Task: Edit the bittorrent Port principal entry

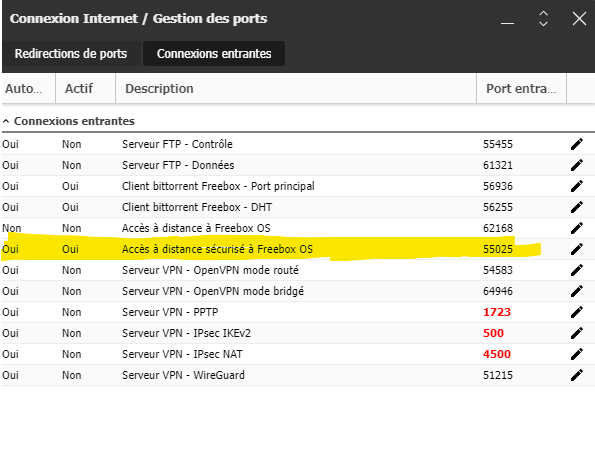Action: click(576, 186)
